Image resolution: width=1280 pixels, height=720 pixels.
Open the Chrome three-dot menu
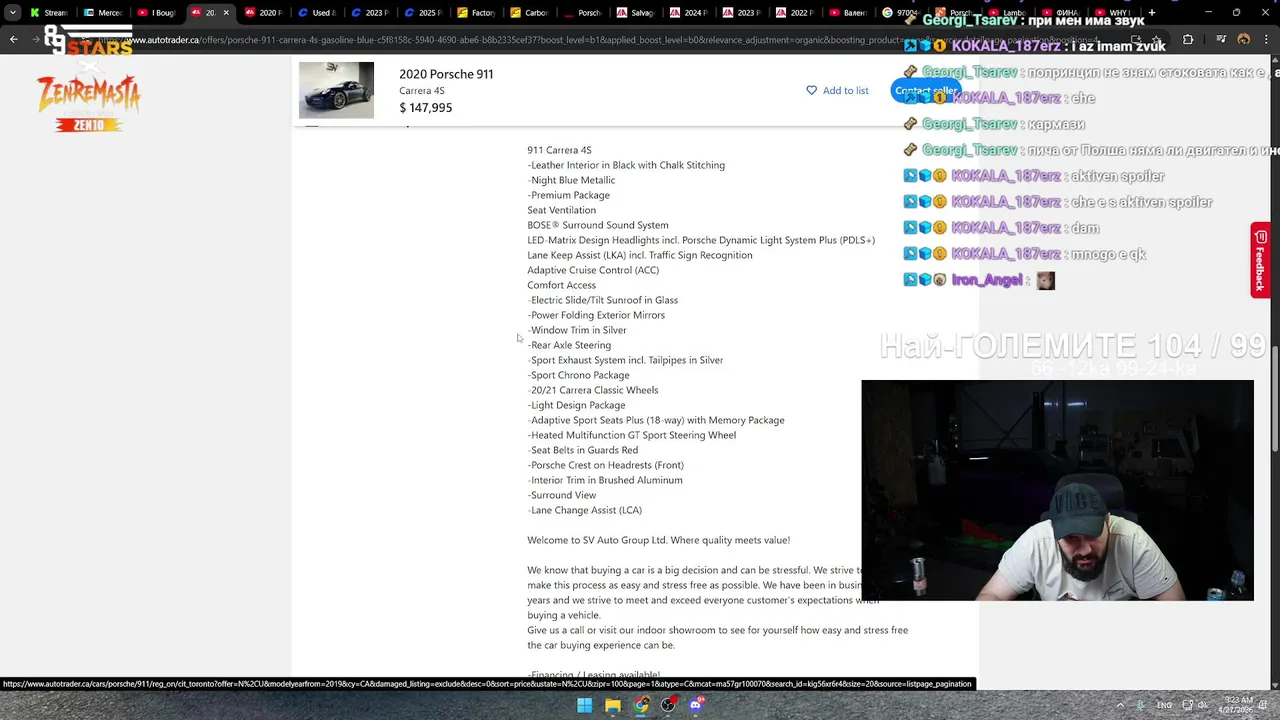click(x=1268, y=40)
